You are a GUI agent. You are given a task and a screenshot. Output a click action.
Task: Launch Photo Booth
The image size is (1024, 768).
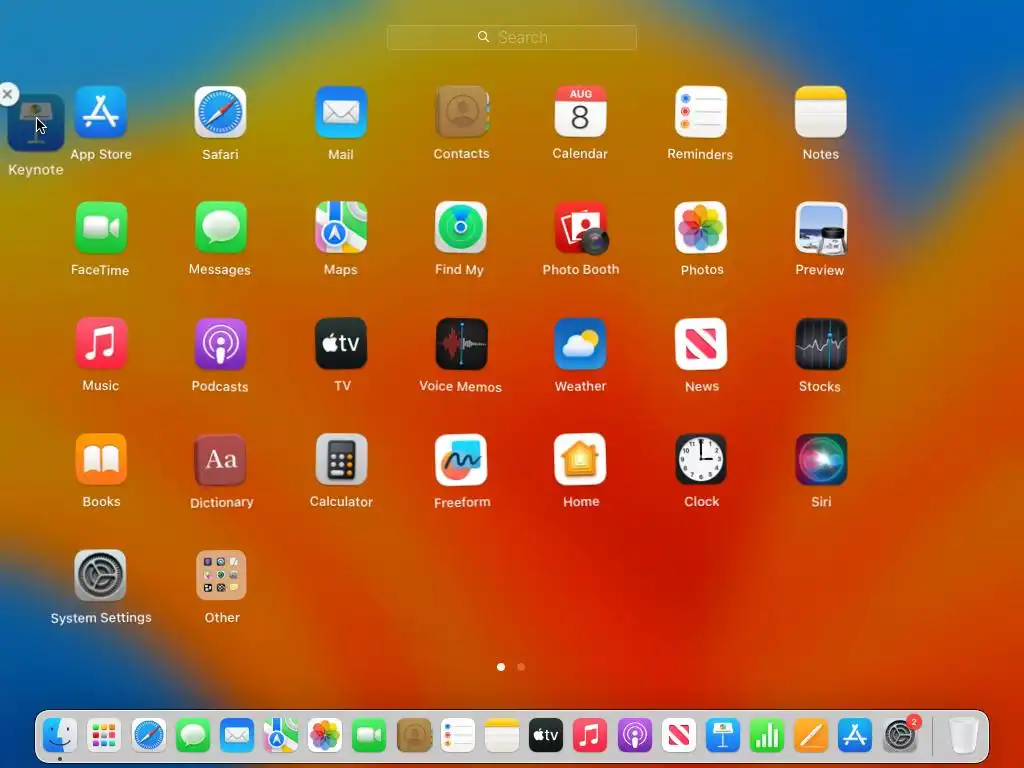(x=581, y=228)
